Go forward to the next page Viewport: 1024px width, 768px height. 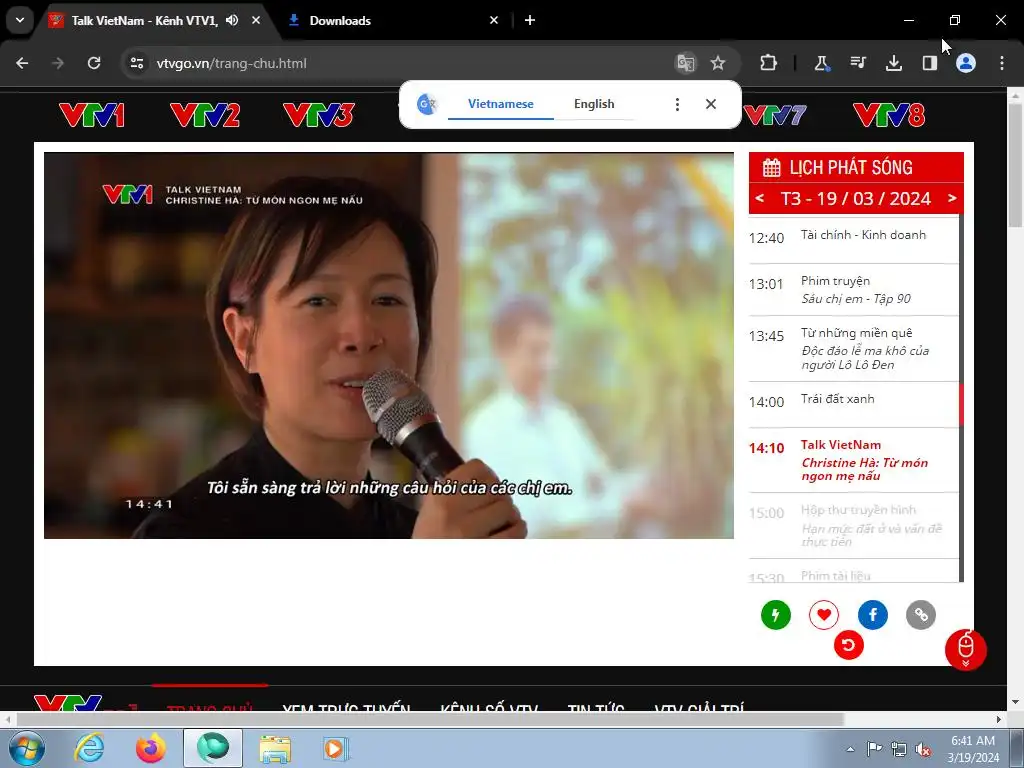(x=58, y=63)
